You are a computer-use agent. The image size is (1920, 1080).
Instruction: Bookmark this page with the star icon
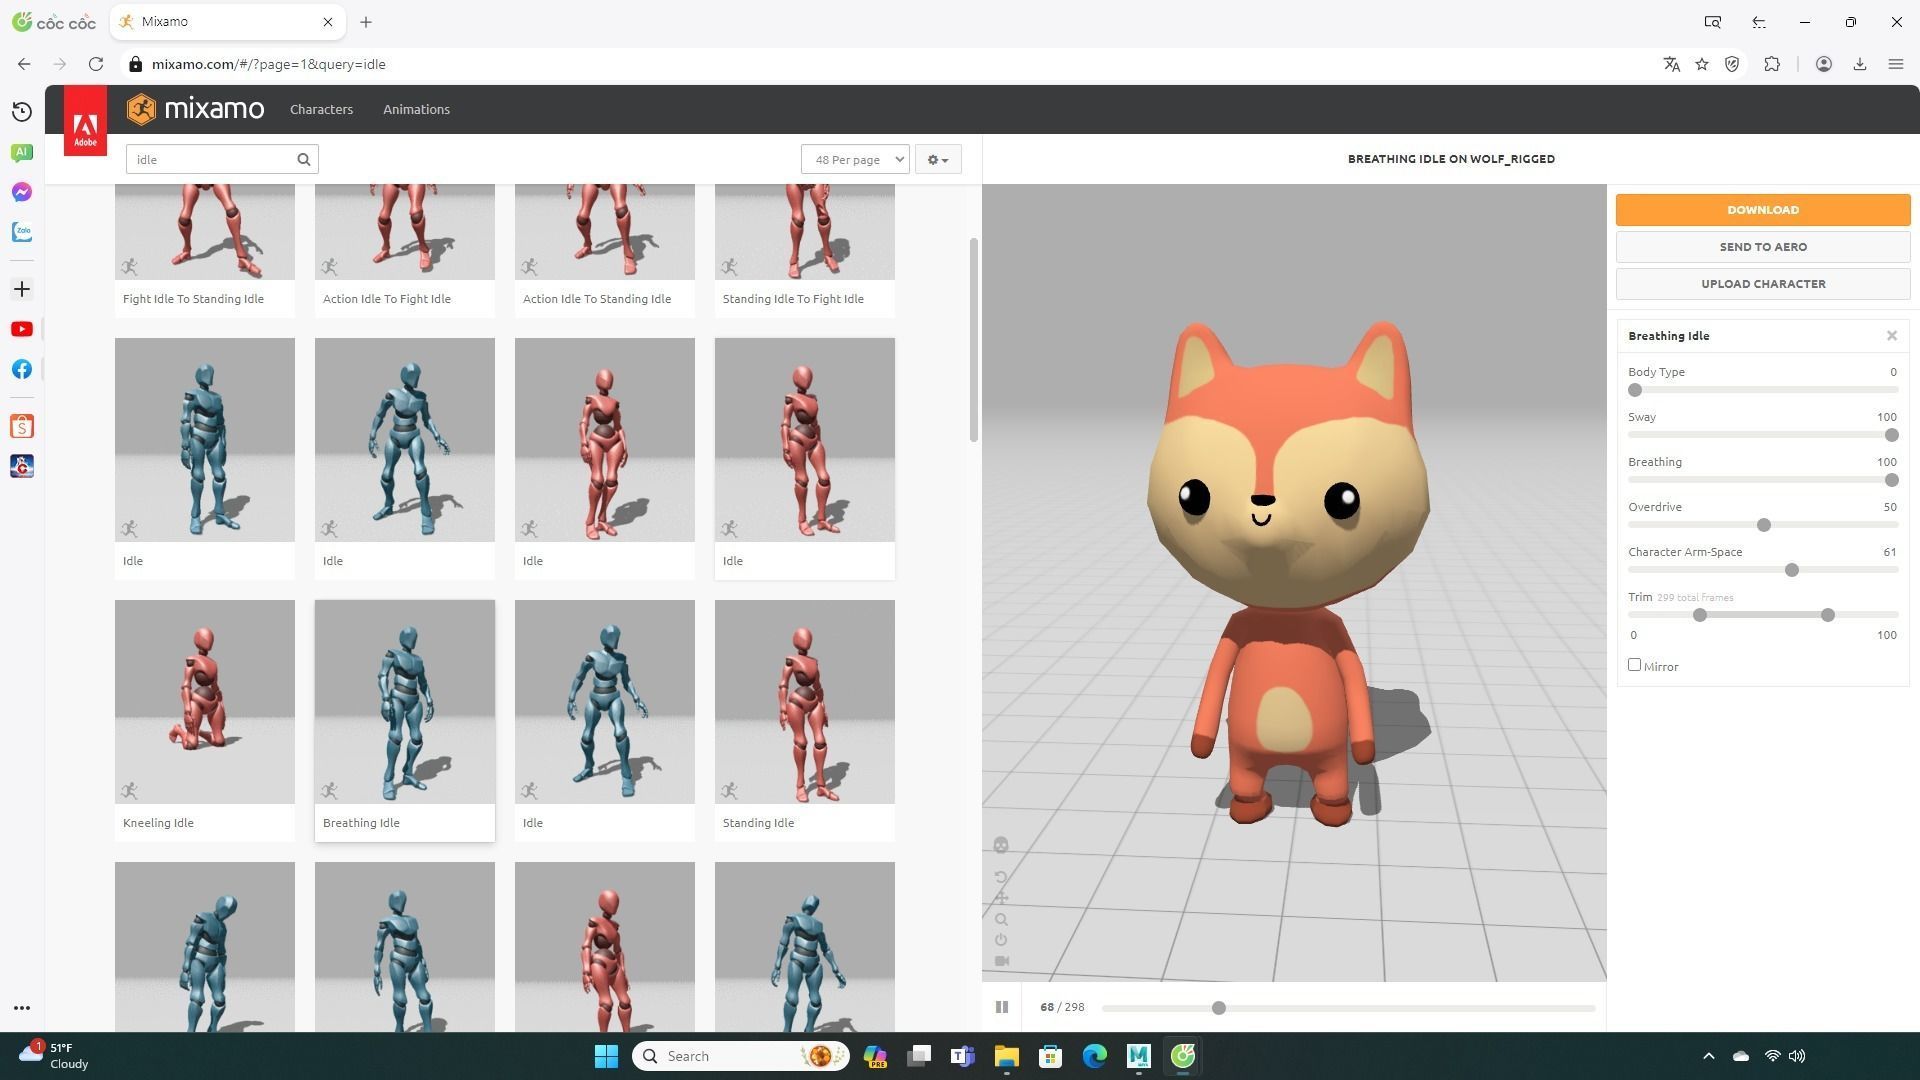[1702, 64]
